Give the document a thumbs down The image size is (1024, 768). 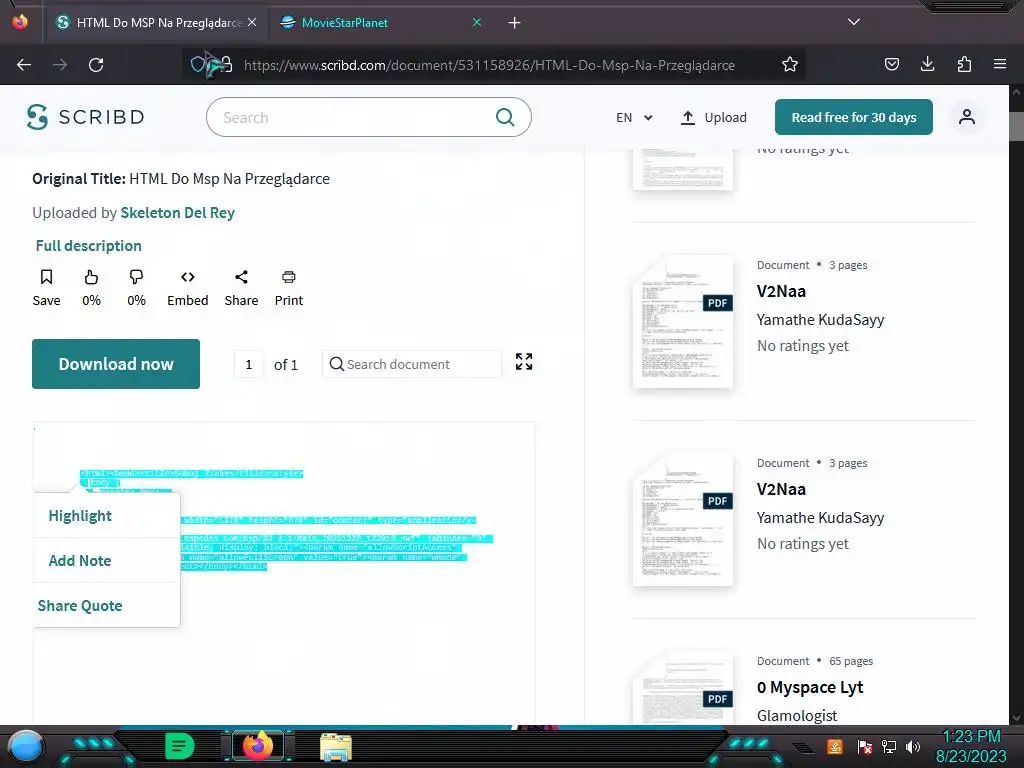(x=136, y=287)
